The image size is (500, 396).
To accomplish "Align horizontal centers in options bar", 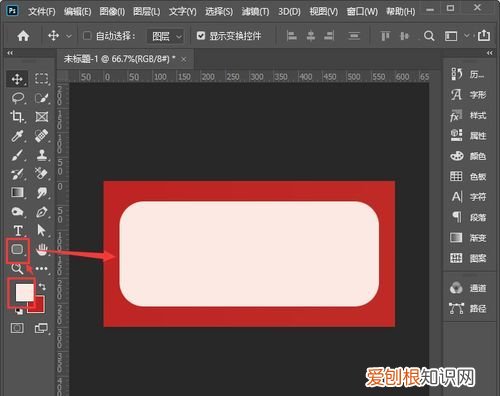I will (x=311, y=36).
